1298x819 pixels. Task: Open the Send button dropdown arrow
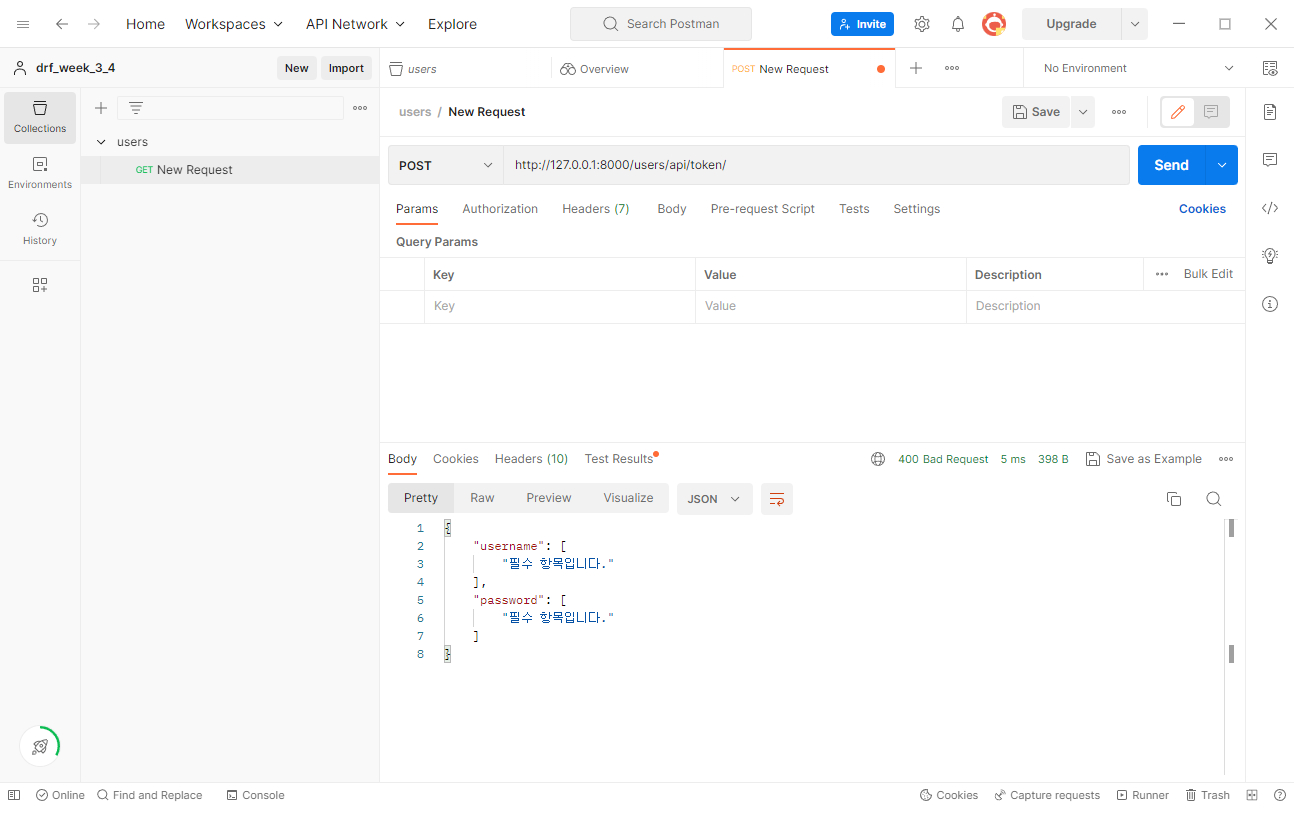[x=1221, y=165]
